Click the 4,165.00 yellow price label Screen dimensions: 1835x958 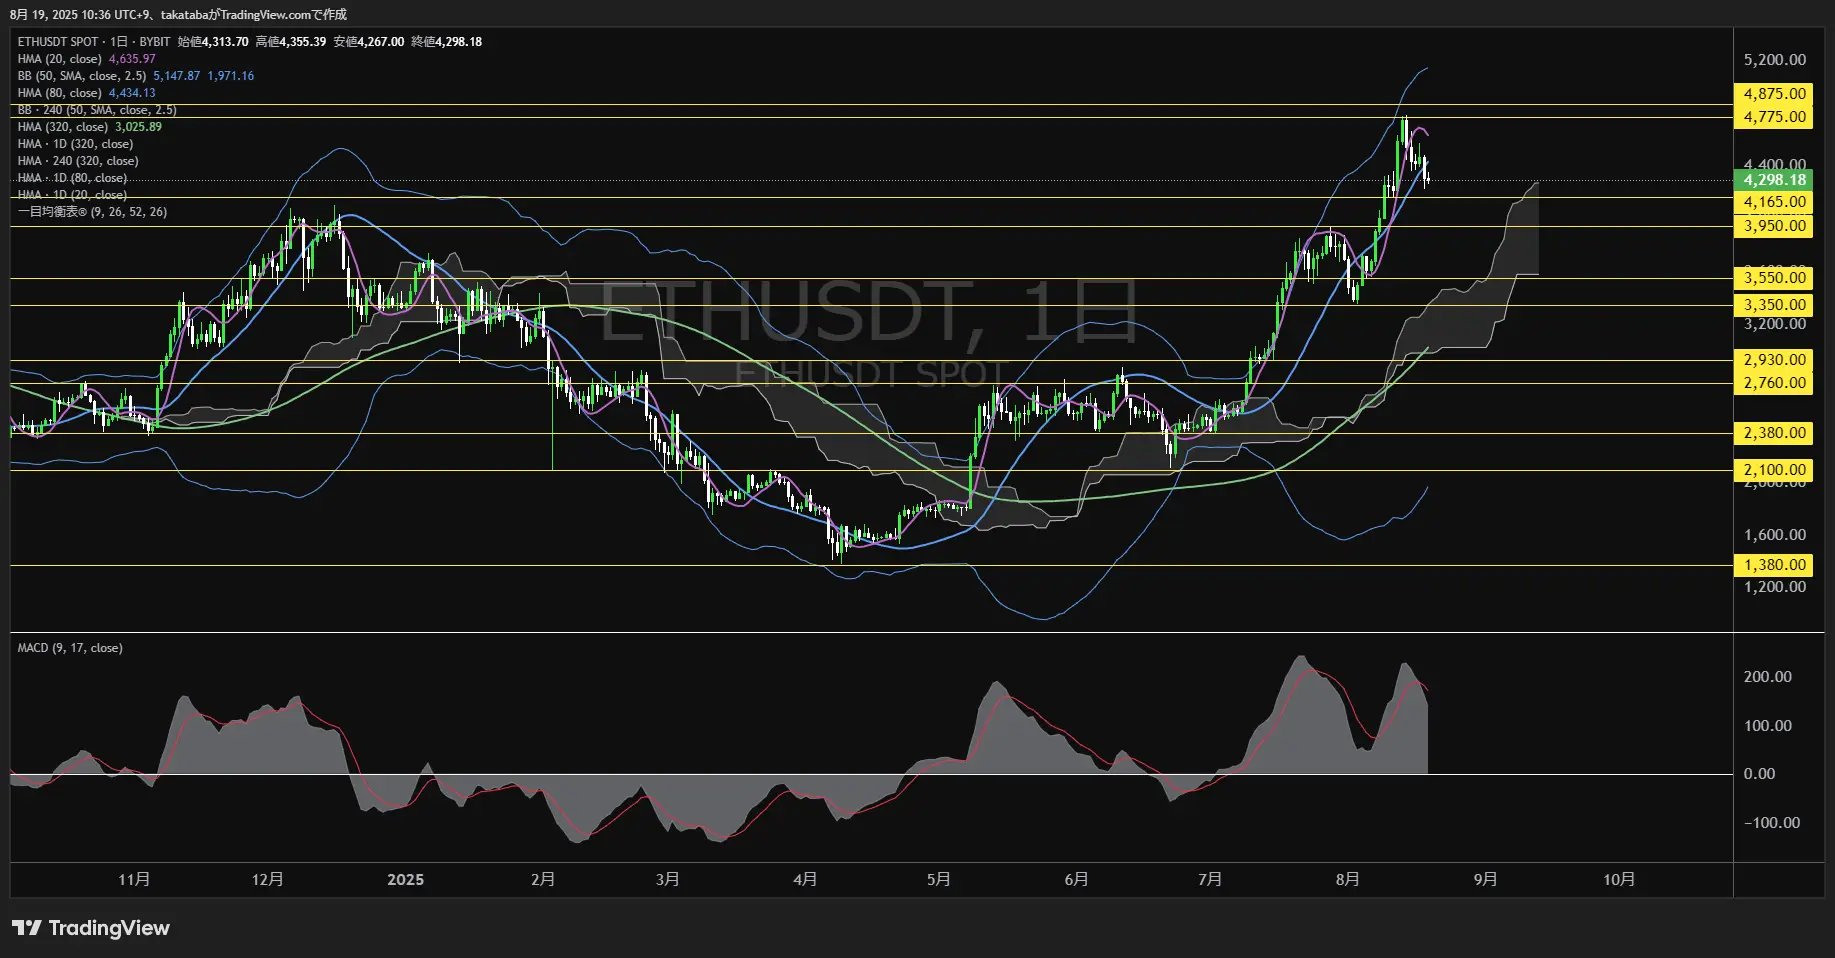click(x=1774, y=202)
